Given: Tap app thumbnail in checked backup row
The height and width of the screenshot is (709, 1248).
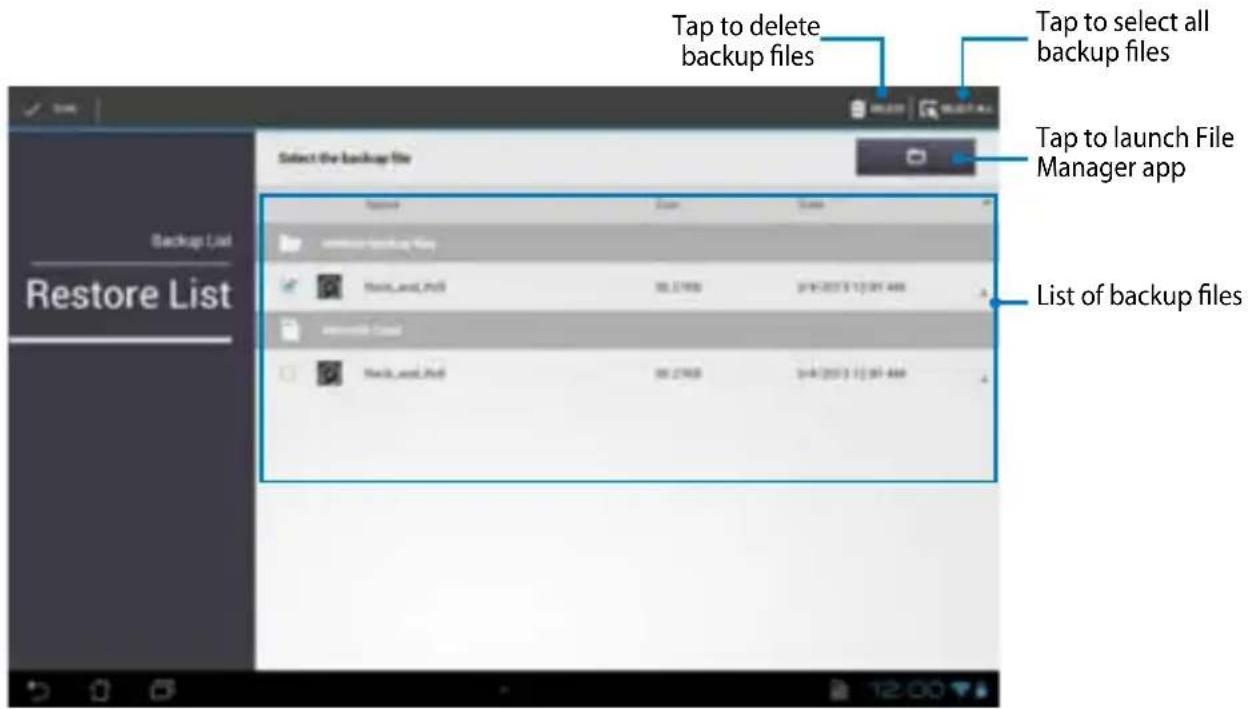Looking at the screenshot, I should point(330,289).
